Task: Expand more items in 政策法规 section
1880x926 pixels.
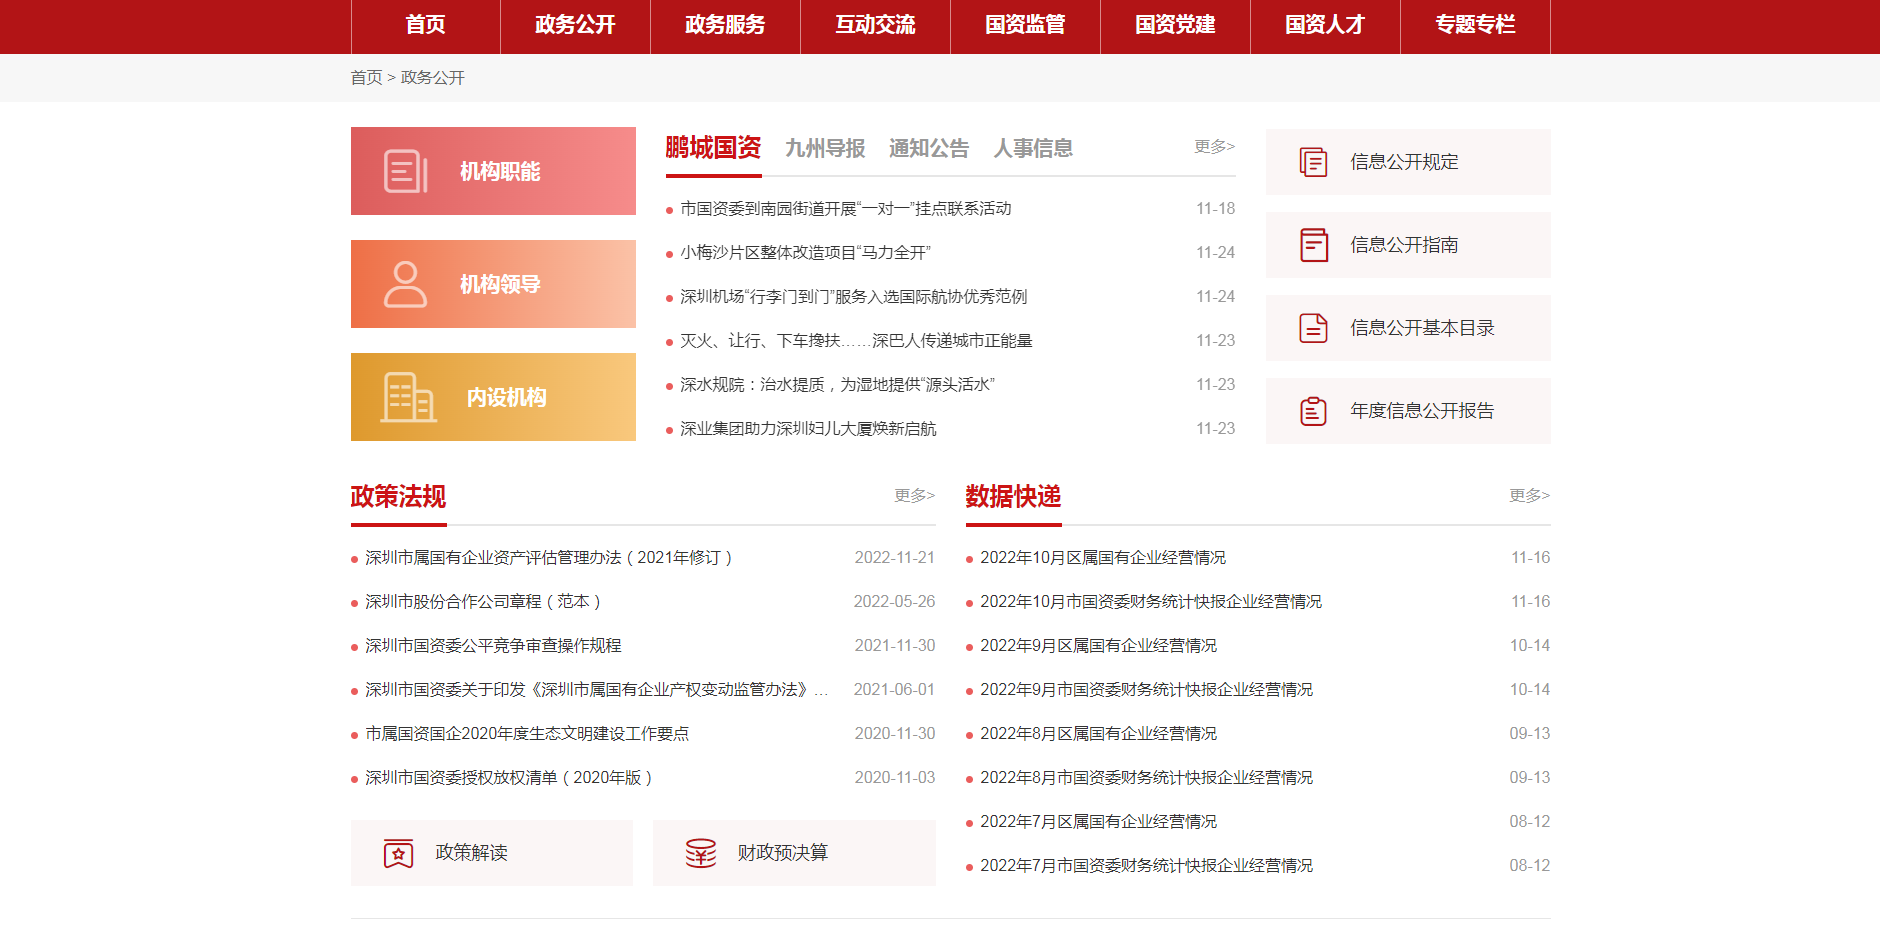Action: (914, 495)
